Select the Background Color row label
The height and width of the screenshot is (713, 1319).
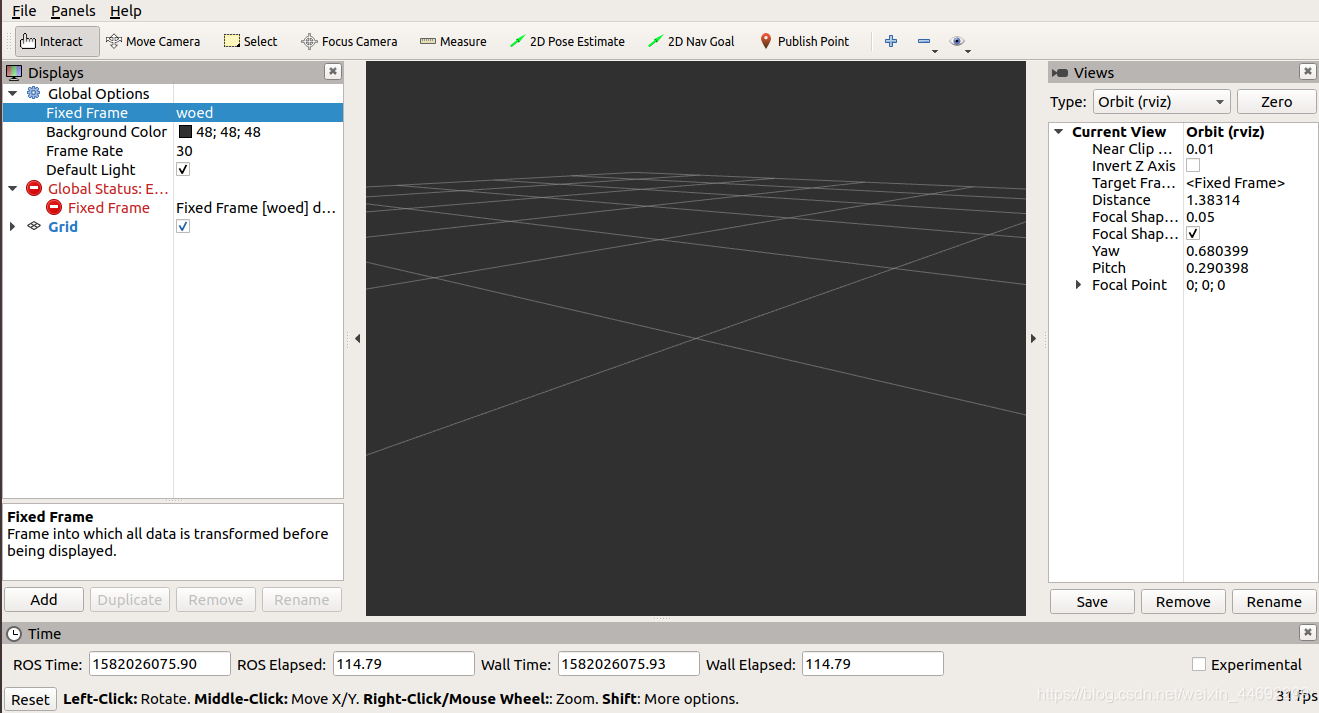click(x=106, y=132)
